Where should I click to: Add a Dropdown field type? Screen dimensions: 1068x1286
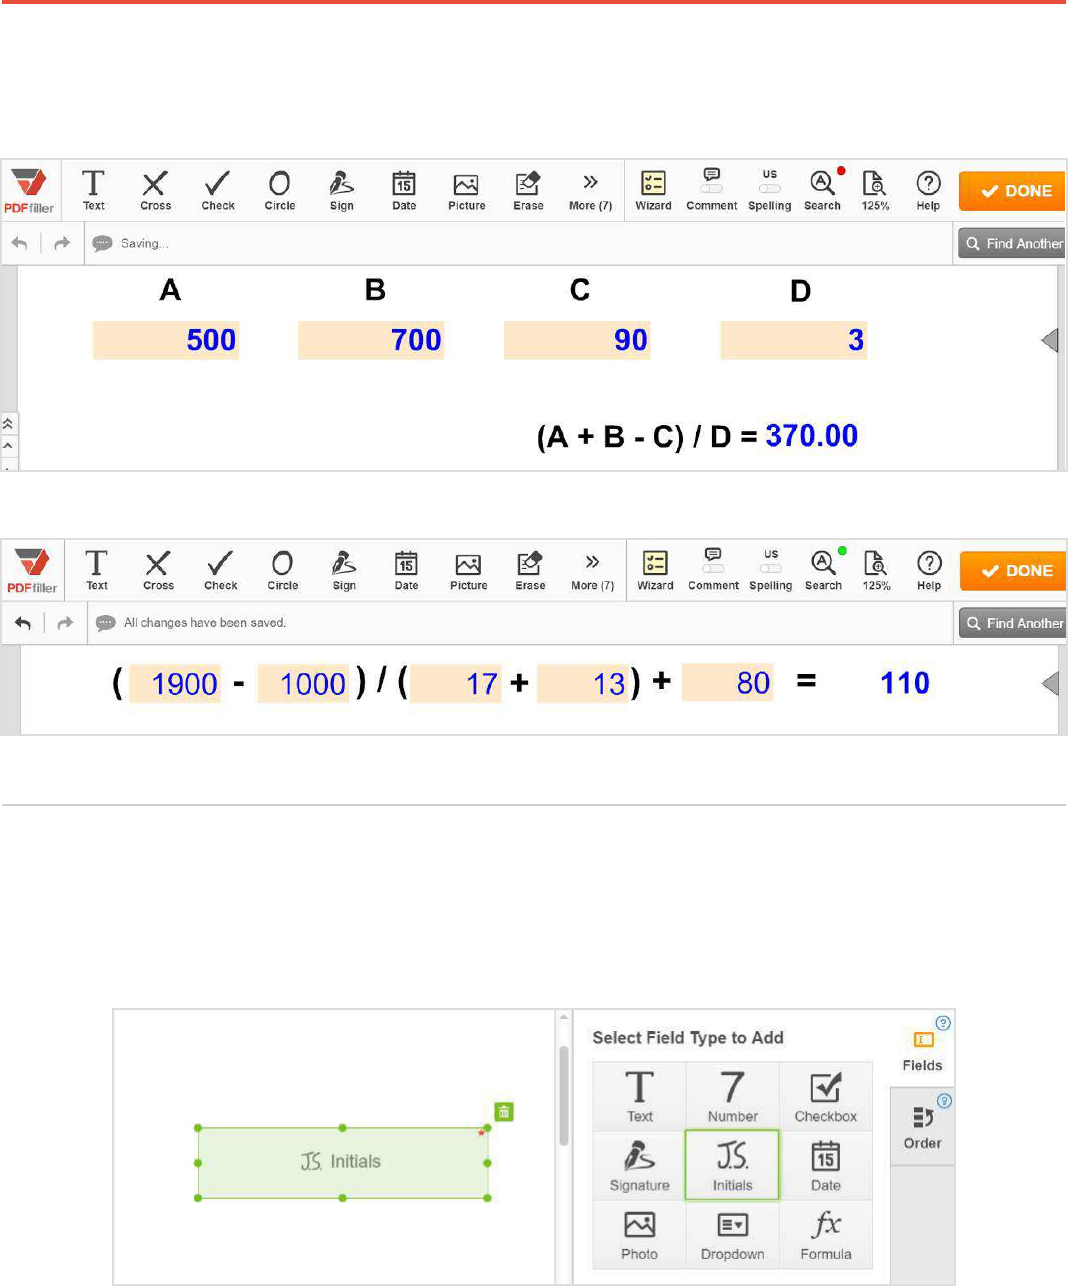732,1235
